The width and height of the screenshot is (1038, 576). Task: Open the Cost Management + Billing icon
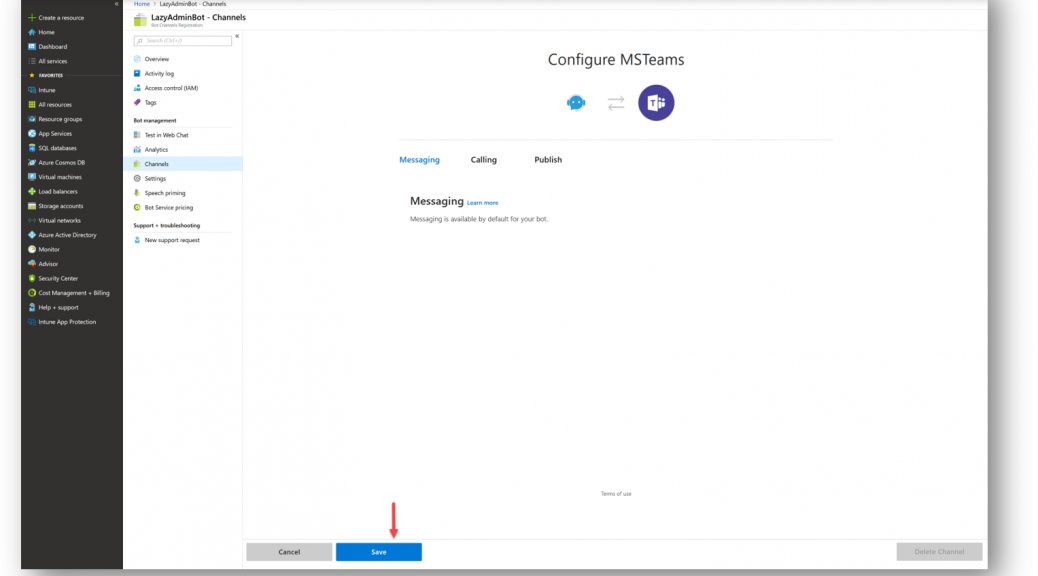pos(32,293)
